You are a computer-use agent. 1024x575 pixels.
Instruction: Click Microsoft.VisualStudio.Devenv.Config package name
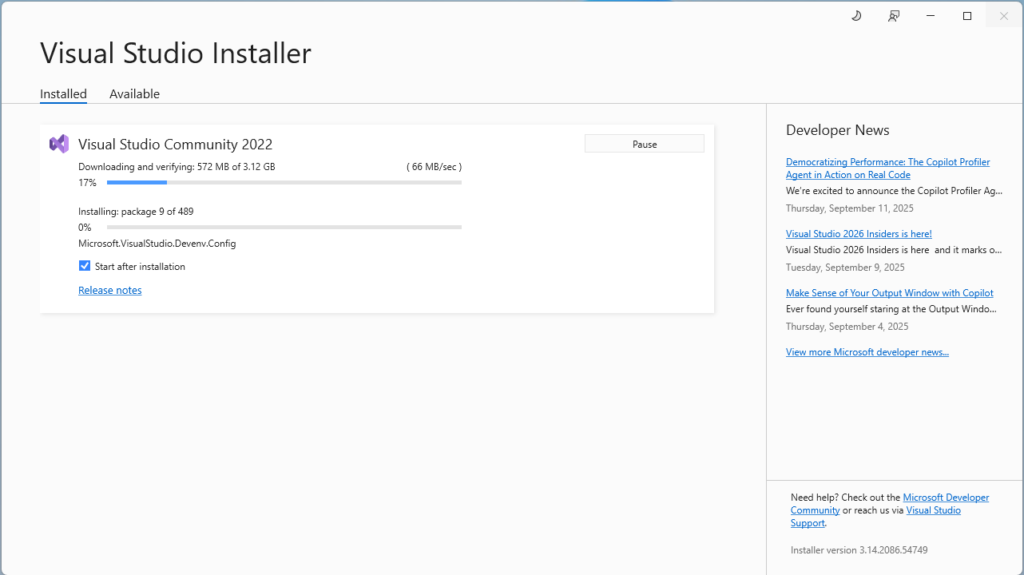157,244
